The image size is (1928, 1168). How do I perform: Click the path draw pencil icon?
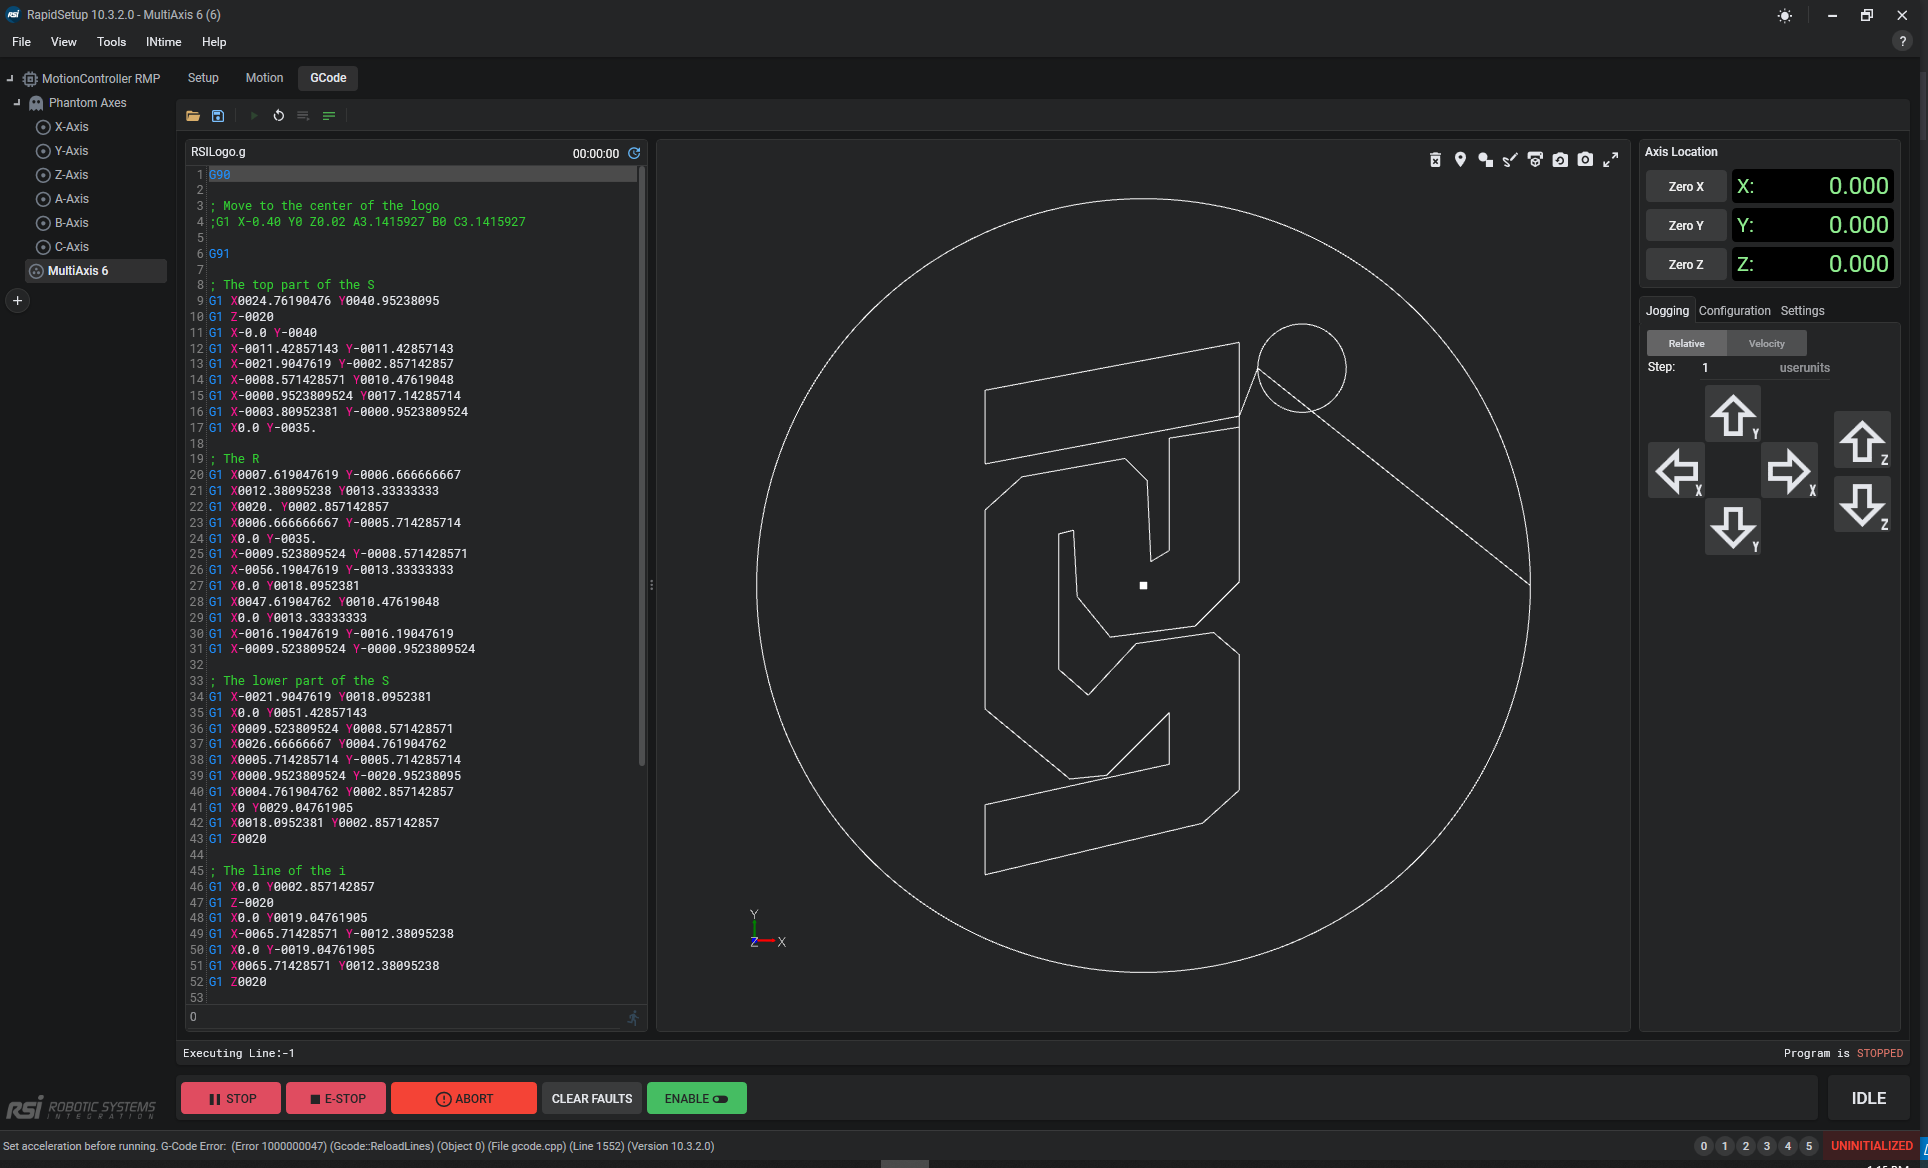point(1510,160)
